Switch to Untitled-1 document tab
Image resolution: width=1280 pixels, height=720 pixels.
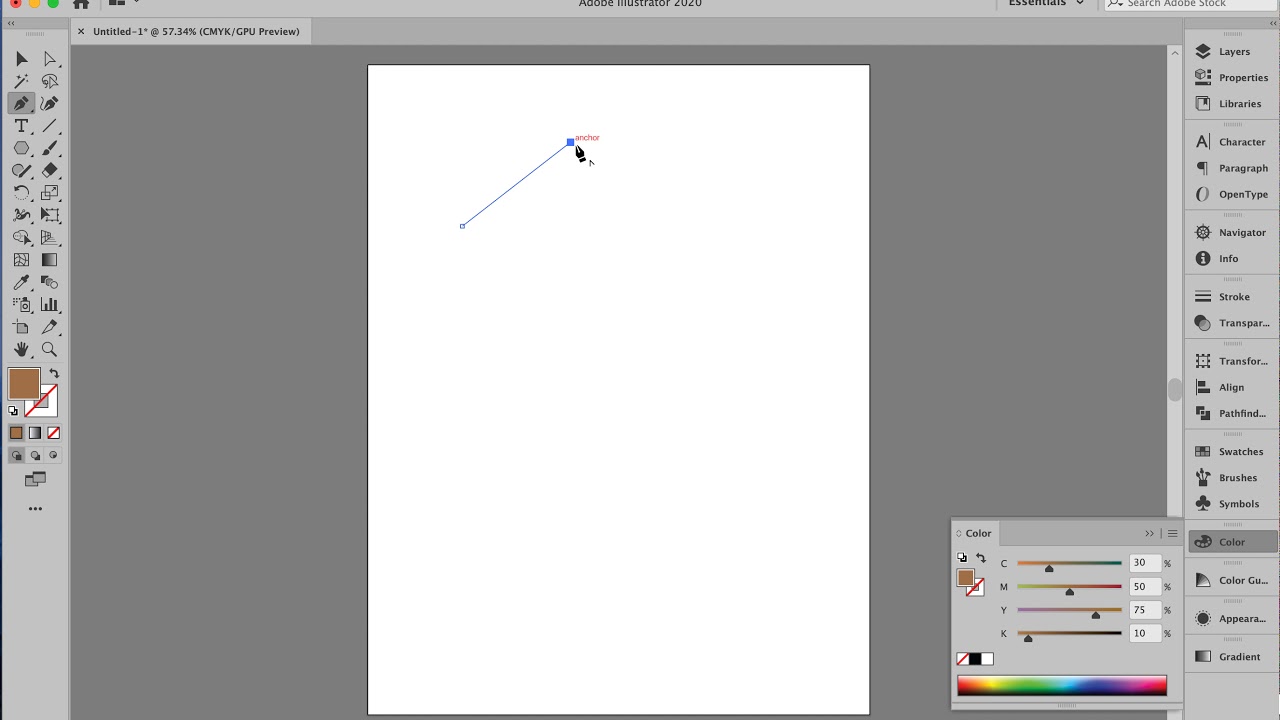click(x=196, y=31)
